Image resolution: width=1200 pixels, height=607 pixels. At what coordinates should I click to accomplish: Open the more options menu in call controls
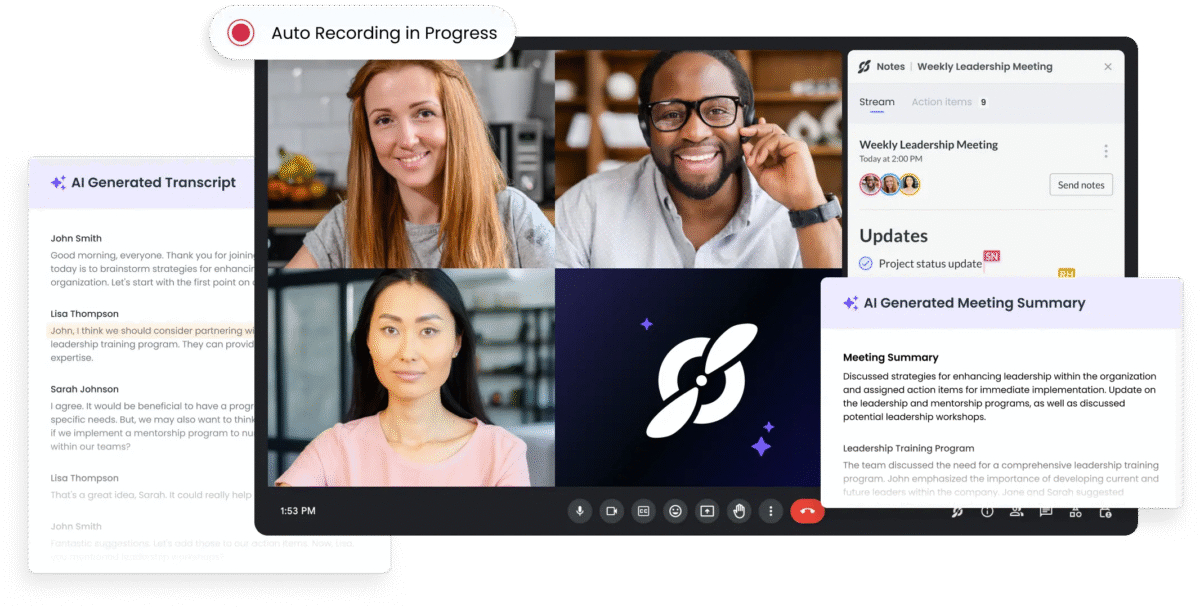[x=771, y=511]
